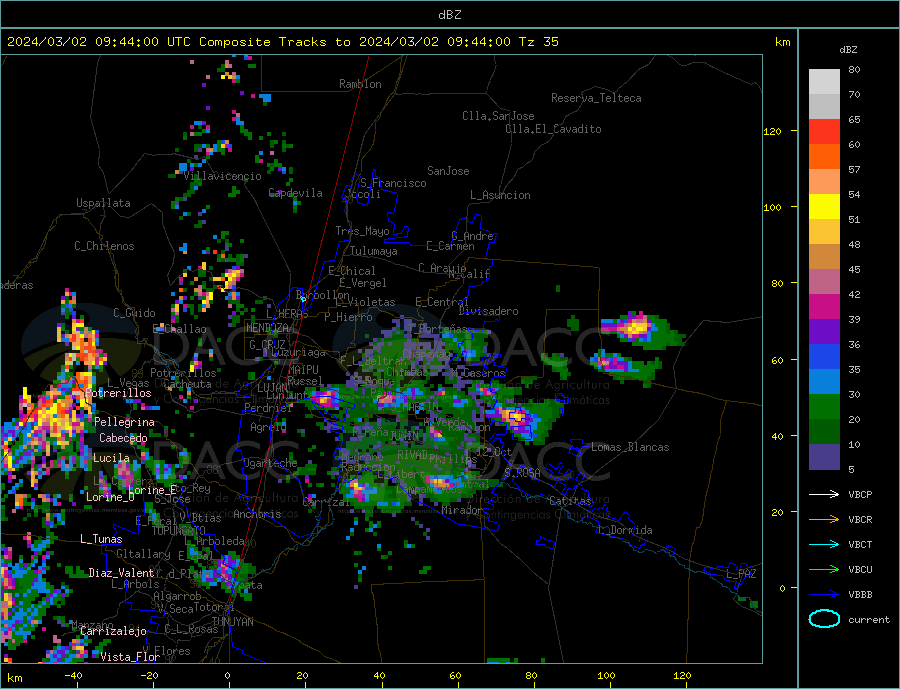Select the slate violet 5–10 dBZ swatch
The image size is (900, 689).
point(825,457)
